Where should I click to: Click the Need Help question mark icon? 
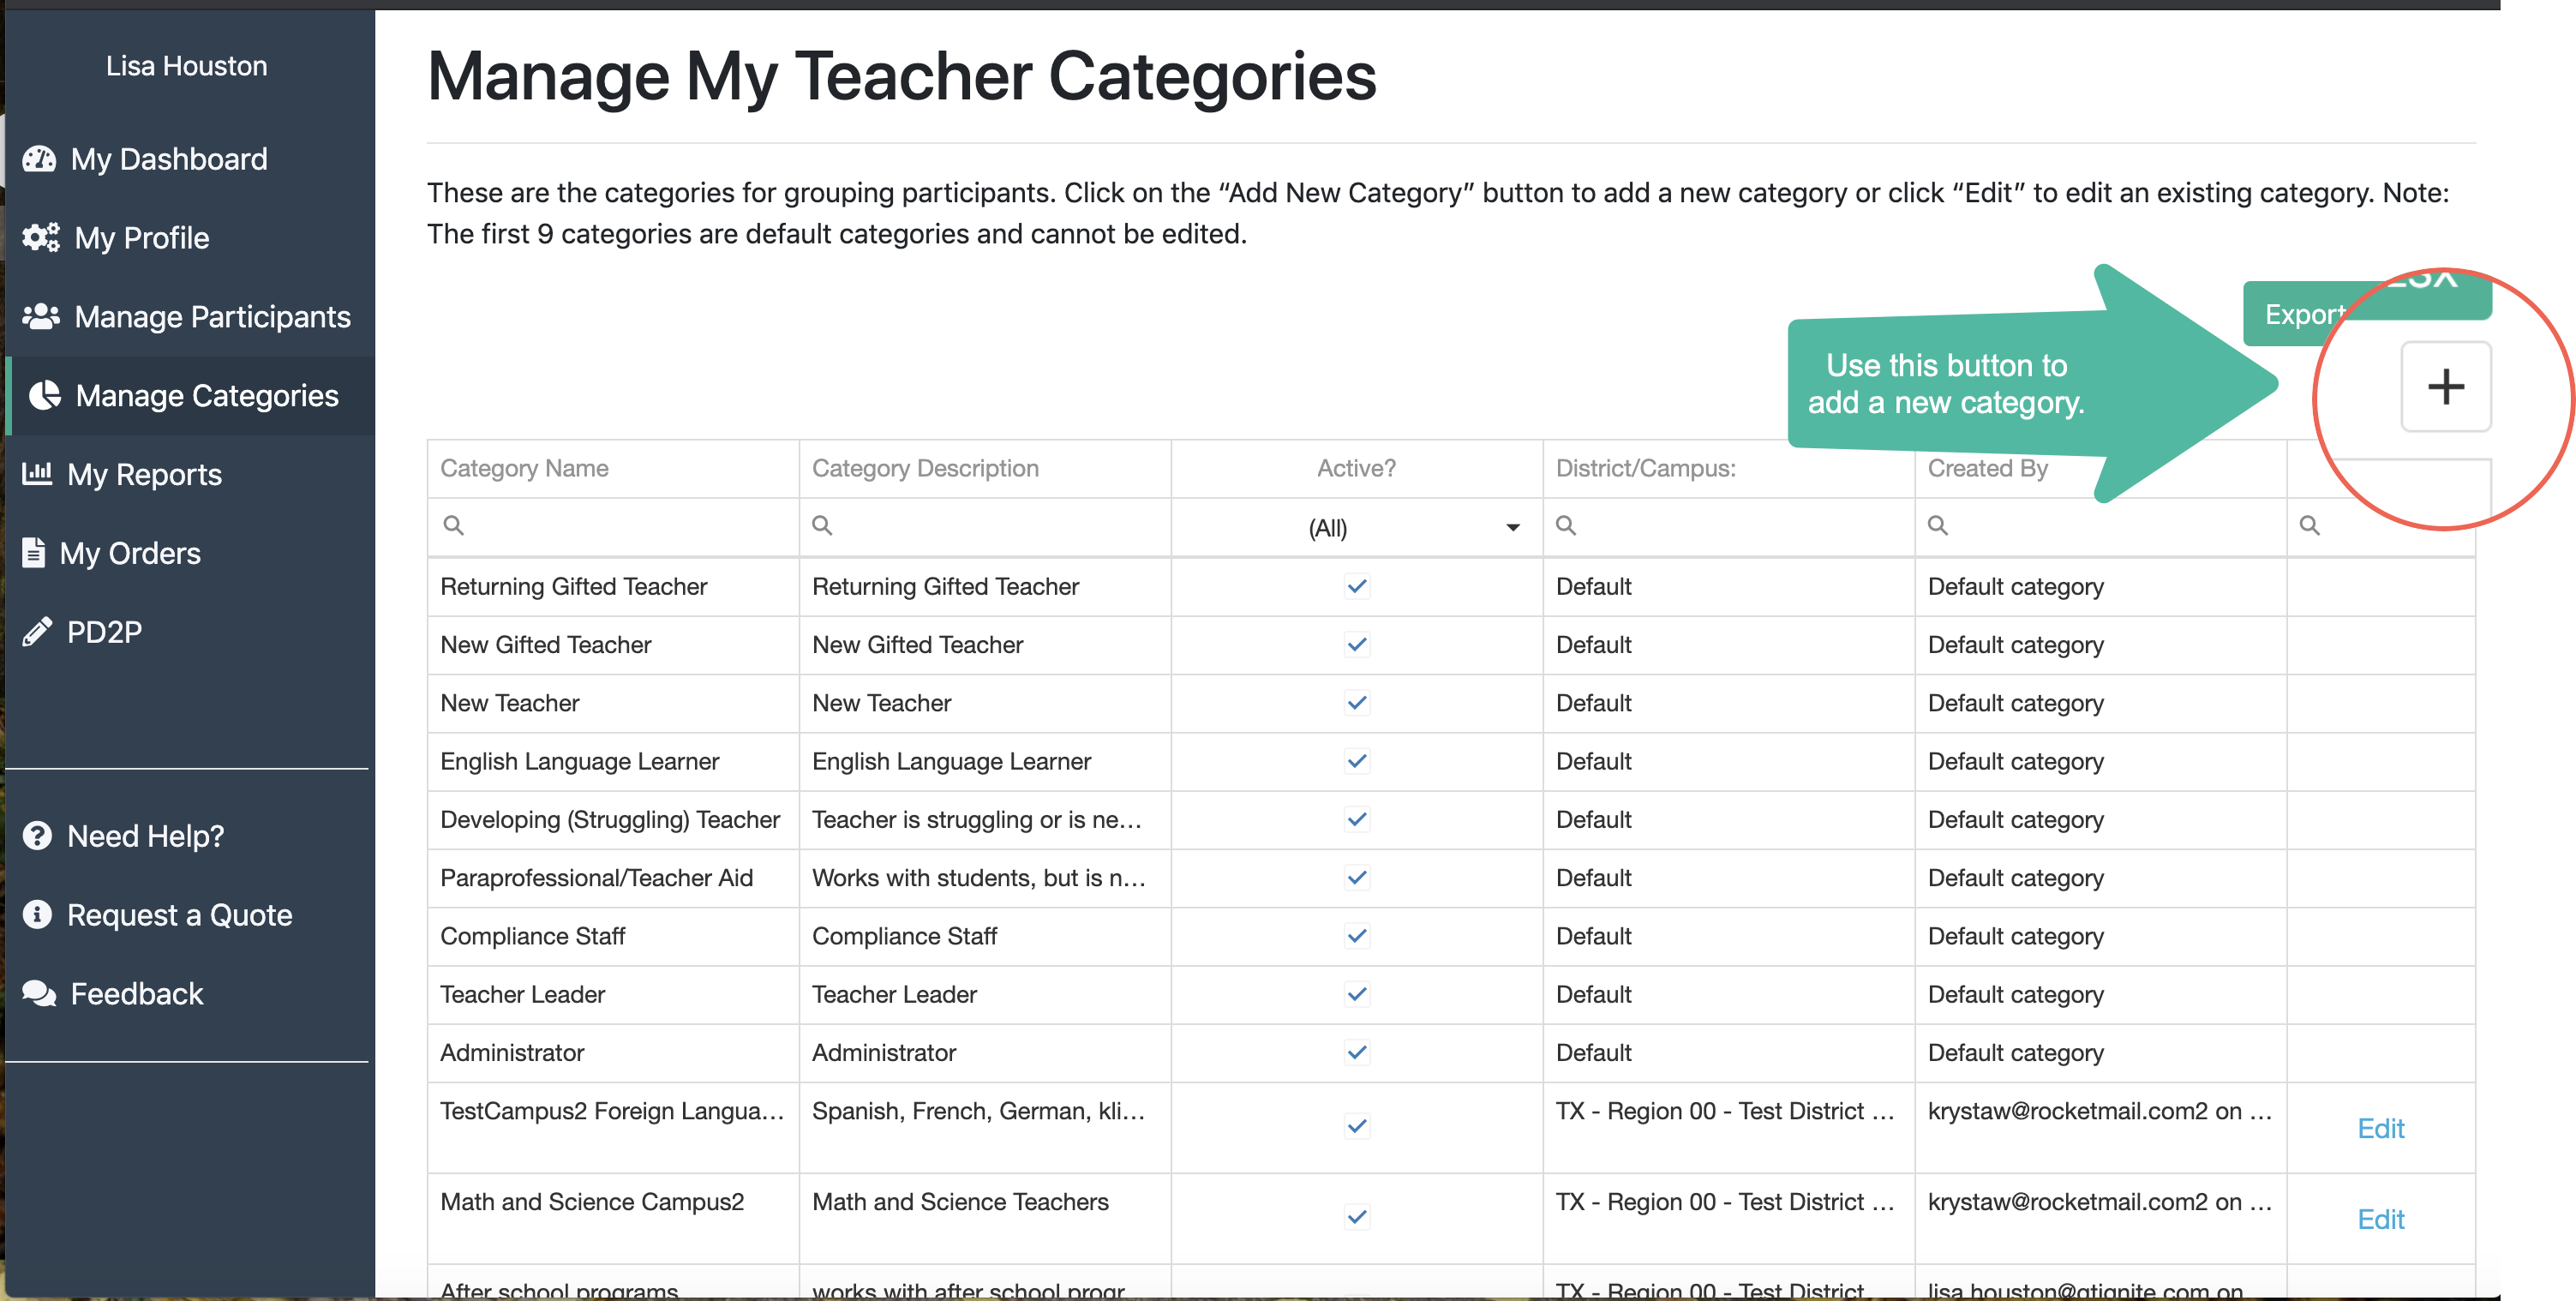[x=37, y=836]
